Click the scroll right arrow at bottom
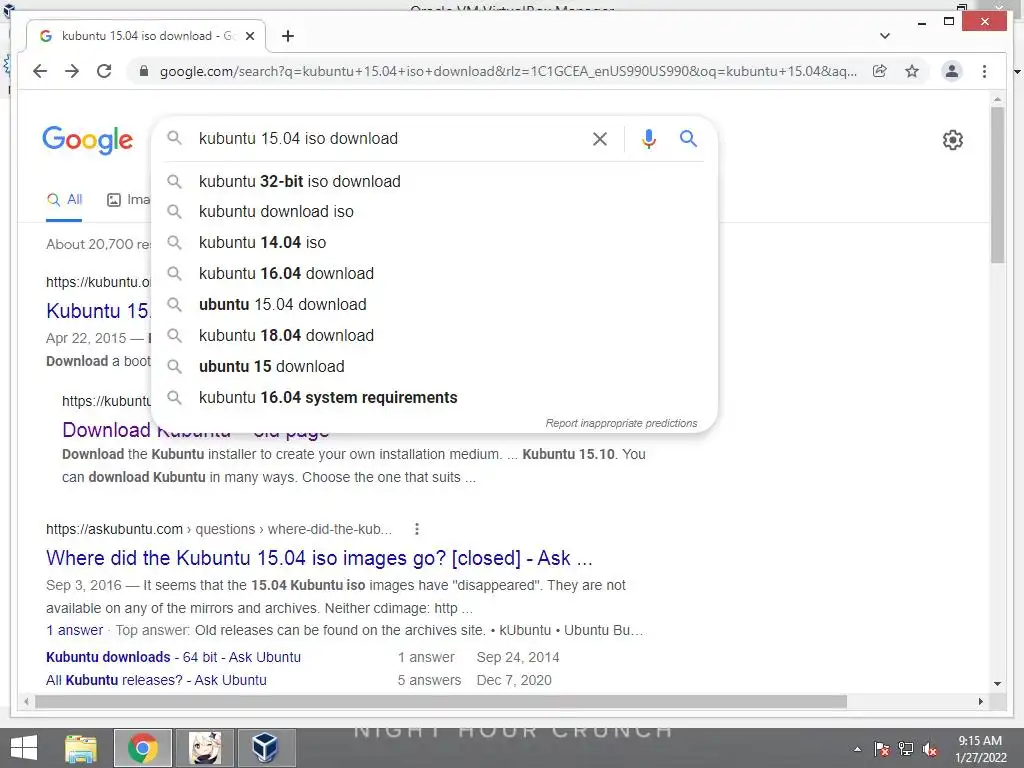 [981, 701]
